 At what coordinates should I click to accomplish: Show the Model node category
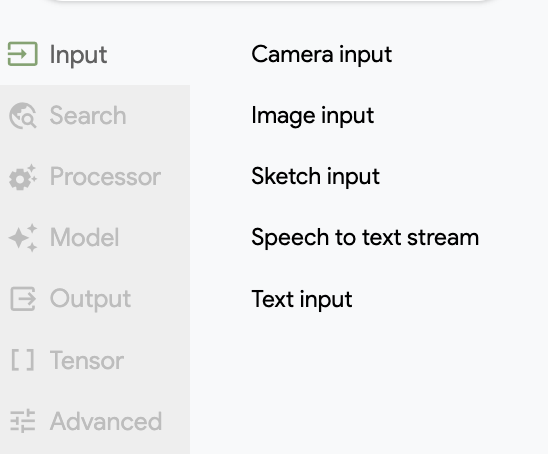(x=84, y=237)
